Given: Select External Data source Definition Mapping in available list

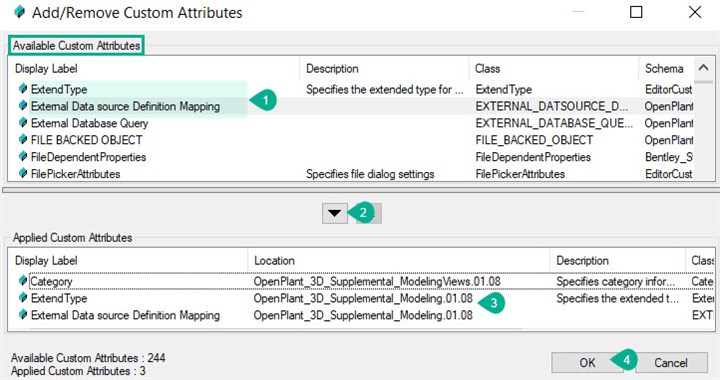Looking at the screenshot, I should tap(125, 106).
